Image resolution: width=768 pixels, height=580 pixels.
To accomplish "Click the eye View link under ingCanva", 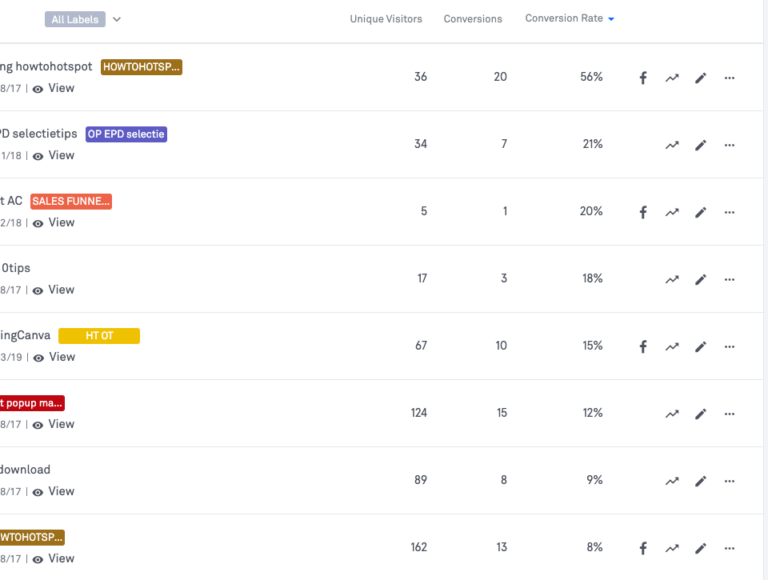I will click(54, 357).
